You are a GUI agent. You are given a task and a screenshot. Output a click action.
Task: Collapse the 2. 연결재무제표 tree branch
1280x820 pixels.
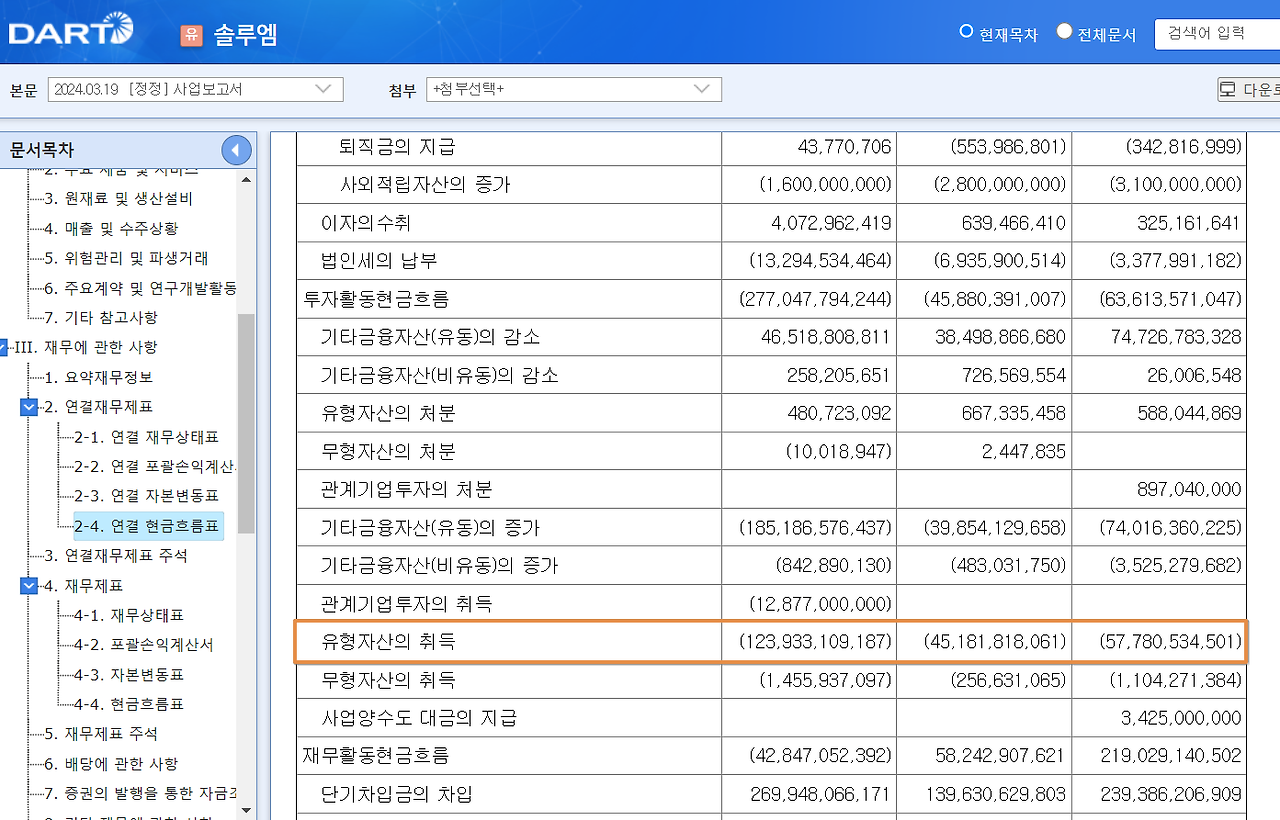[x=29, y=408]
